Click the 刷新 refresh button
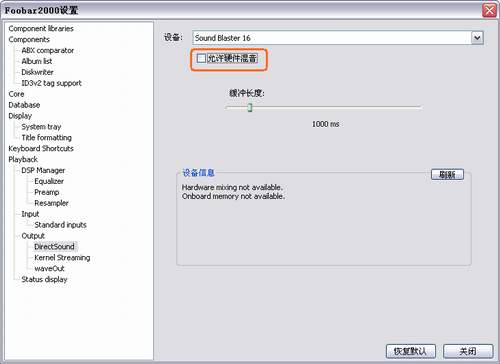This screenshot has height=364, width=500. pyautogui.click(x=447, y=174)
